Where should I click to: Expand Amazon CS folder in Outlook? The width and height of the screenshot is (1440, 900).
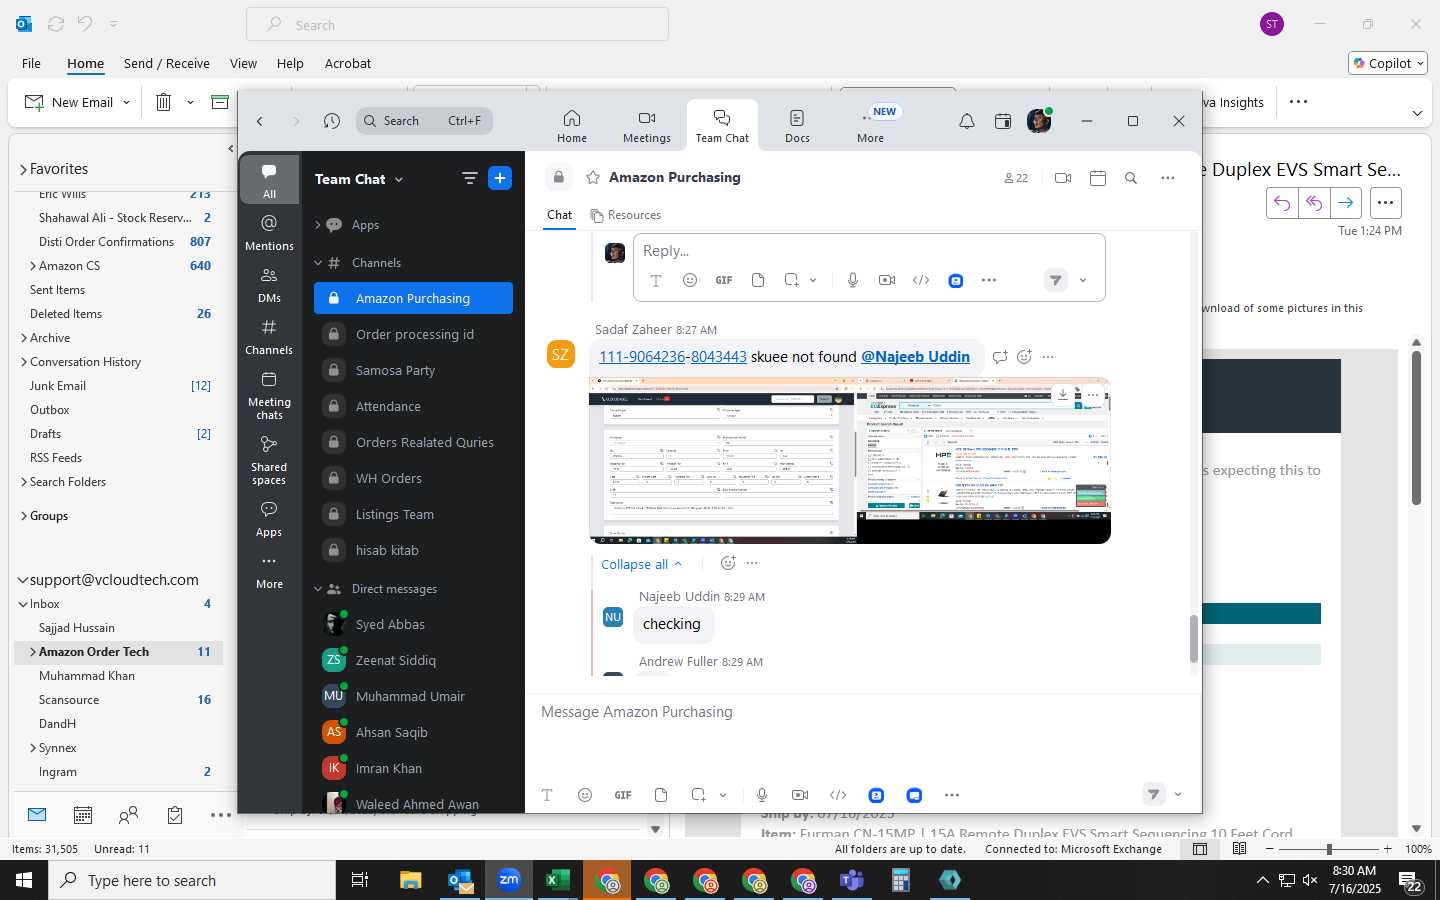pyautogui.click(x=33, y=266)
